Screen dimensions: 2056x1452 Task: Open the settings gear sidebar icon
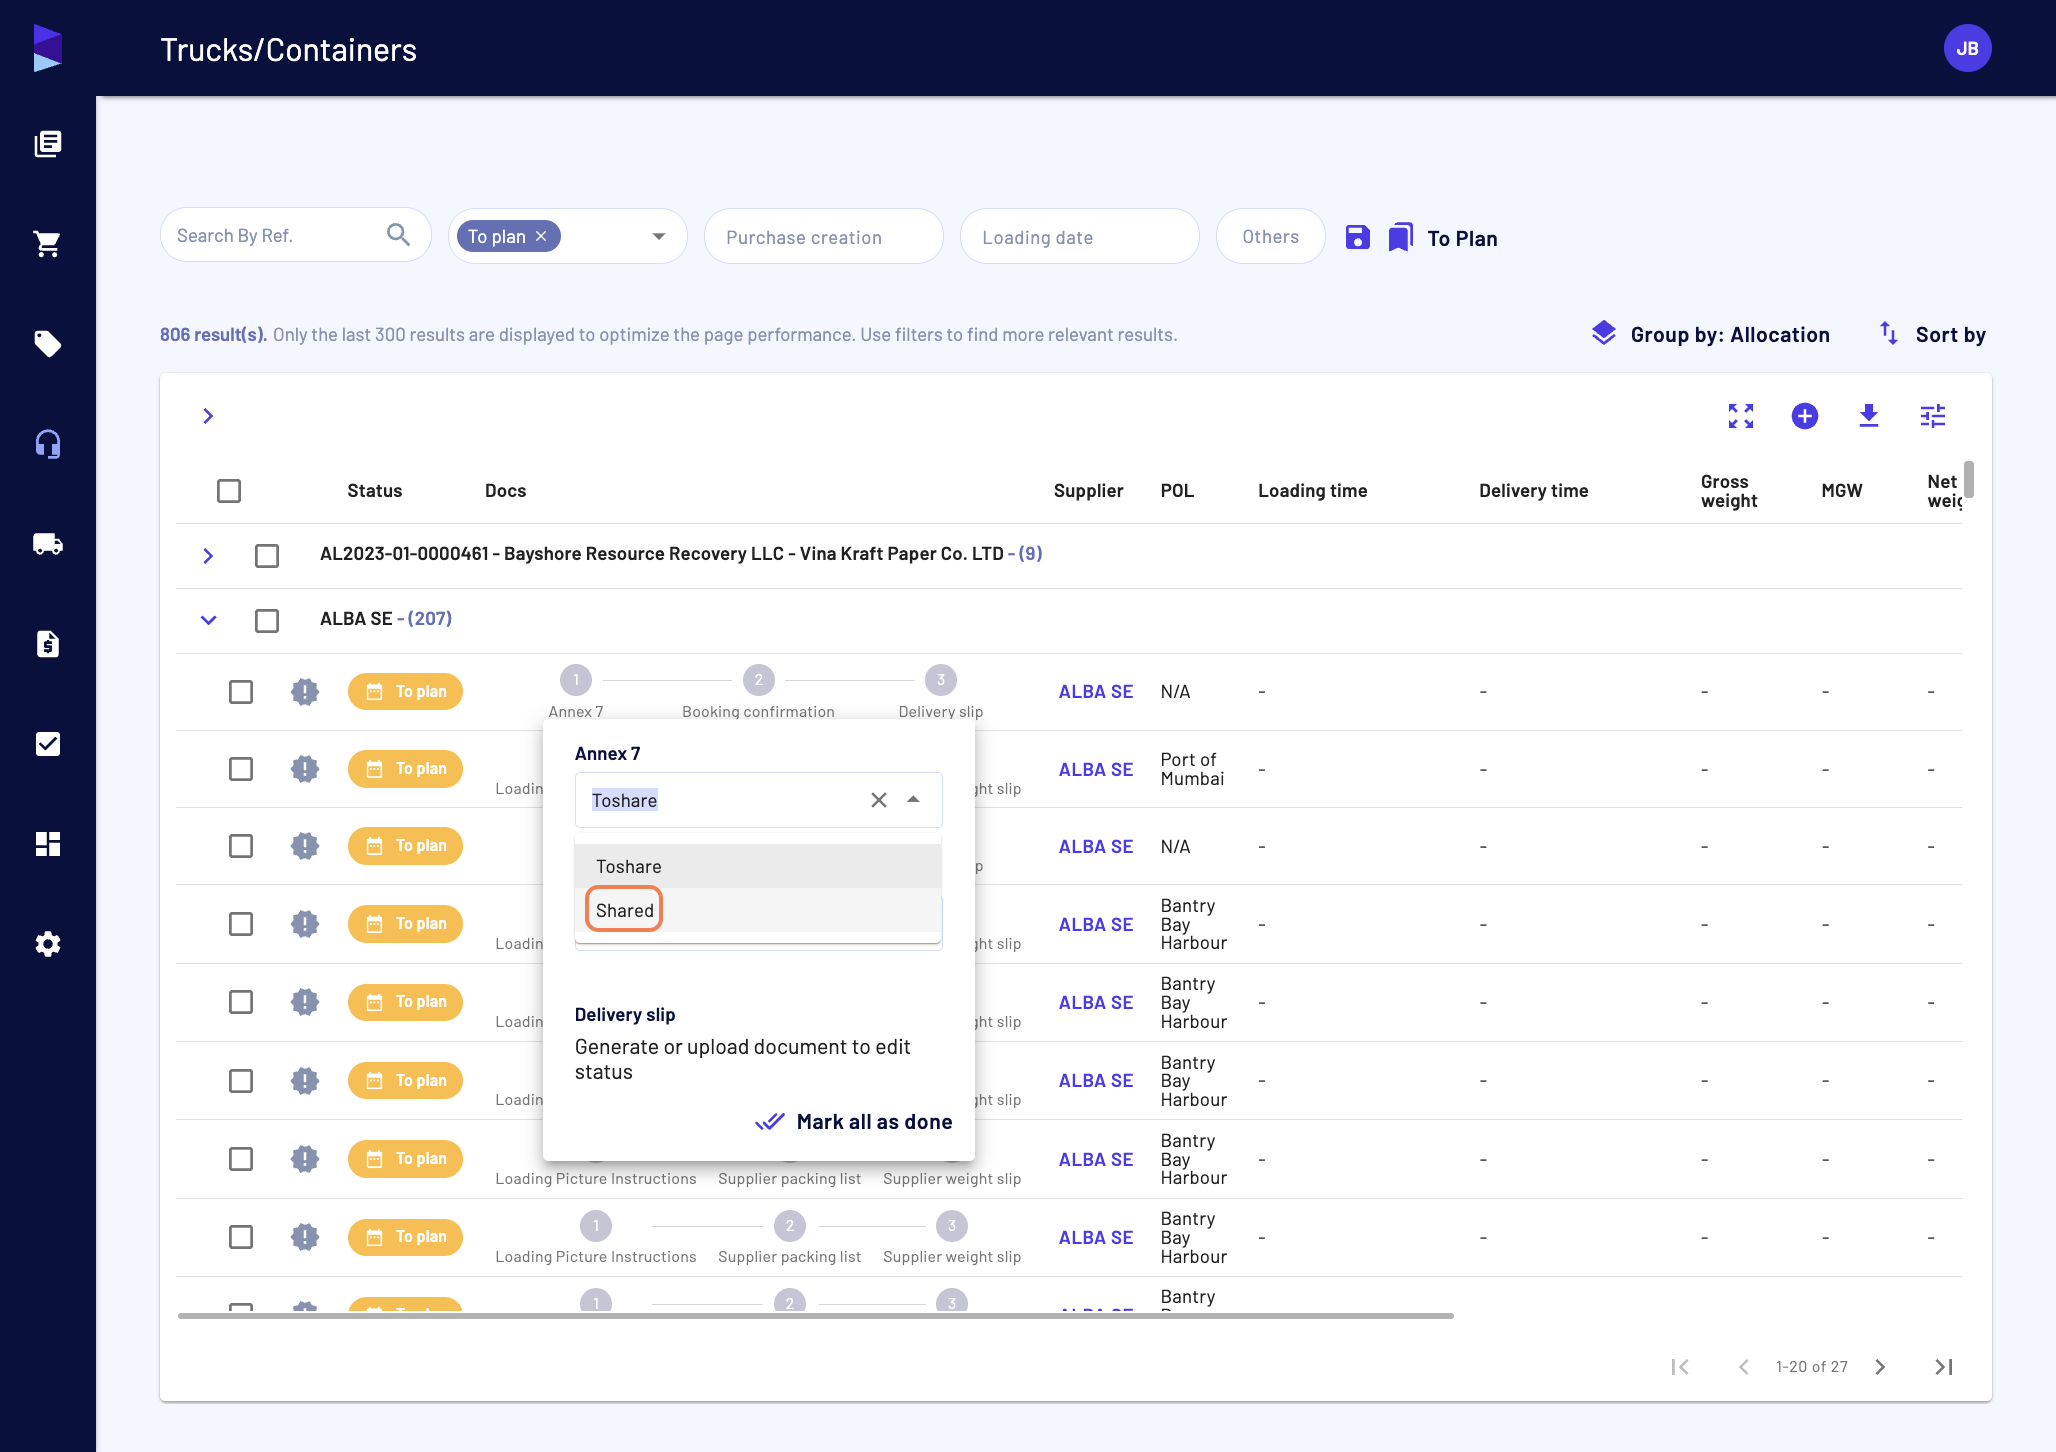click(x=48, y=944)
